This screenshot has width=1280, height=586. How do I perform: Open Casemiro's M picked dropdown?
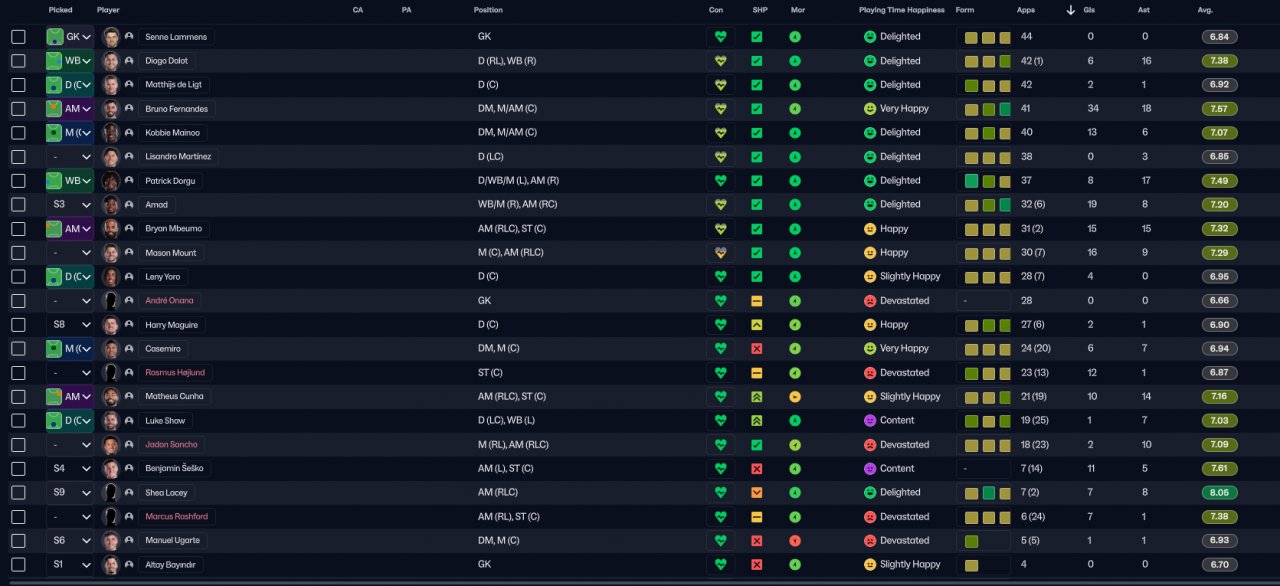coord(69,349)
